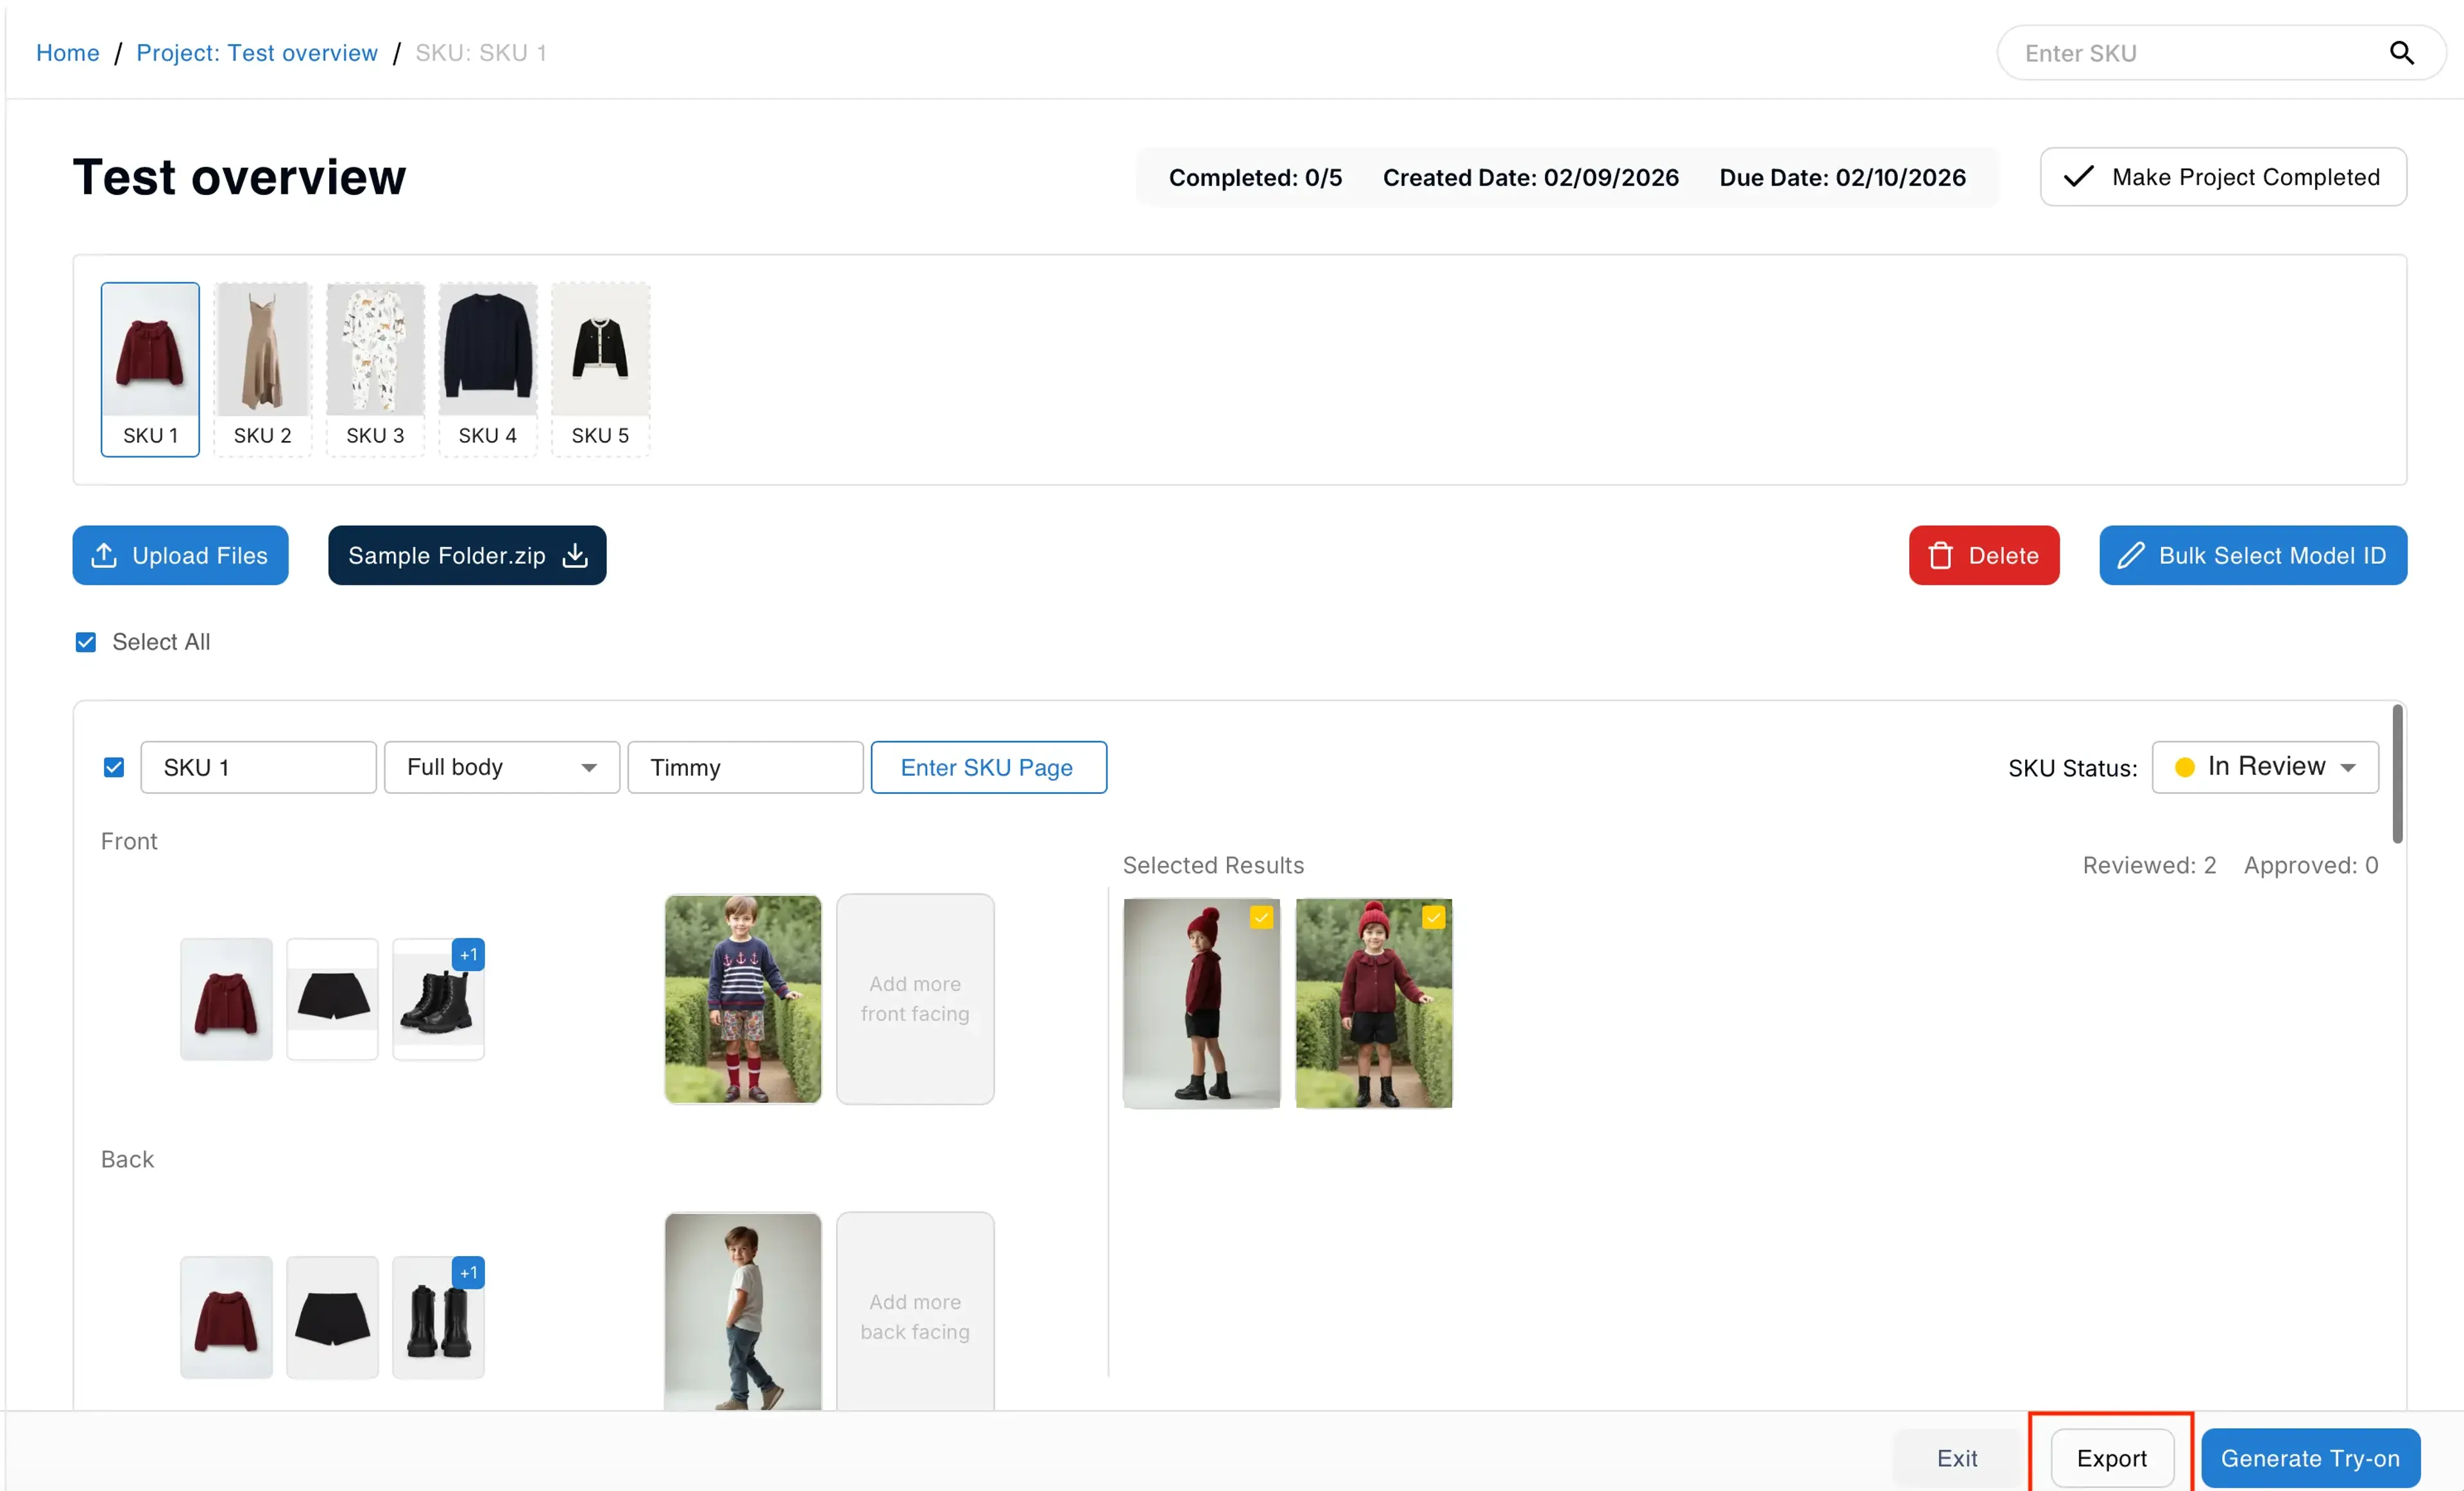Click the Generate Try-on button
The image size is (2464, 1491).
(x=2310, y=1458)
